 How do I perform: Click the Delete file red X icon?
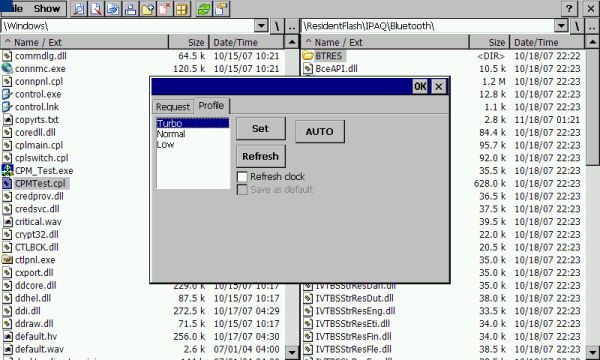click(x=165, y=9)
